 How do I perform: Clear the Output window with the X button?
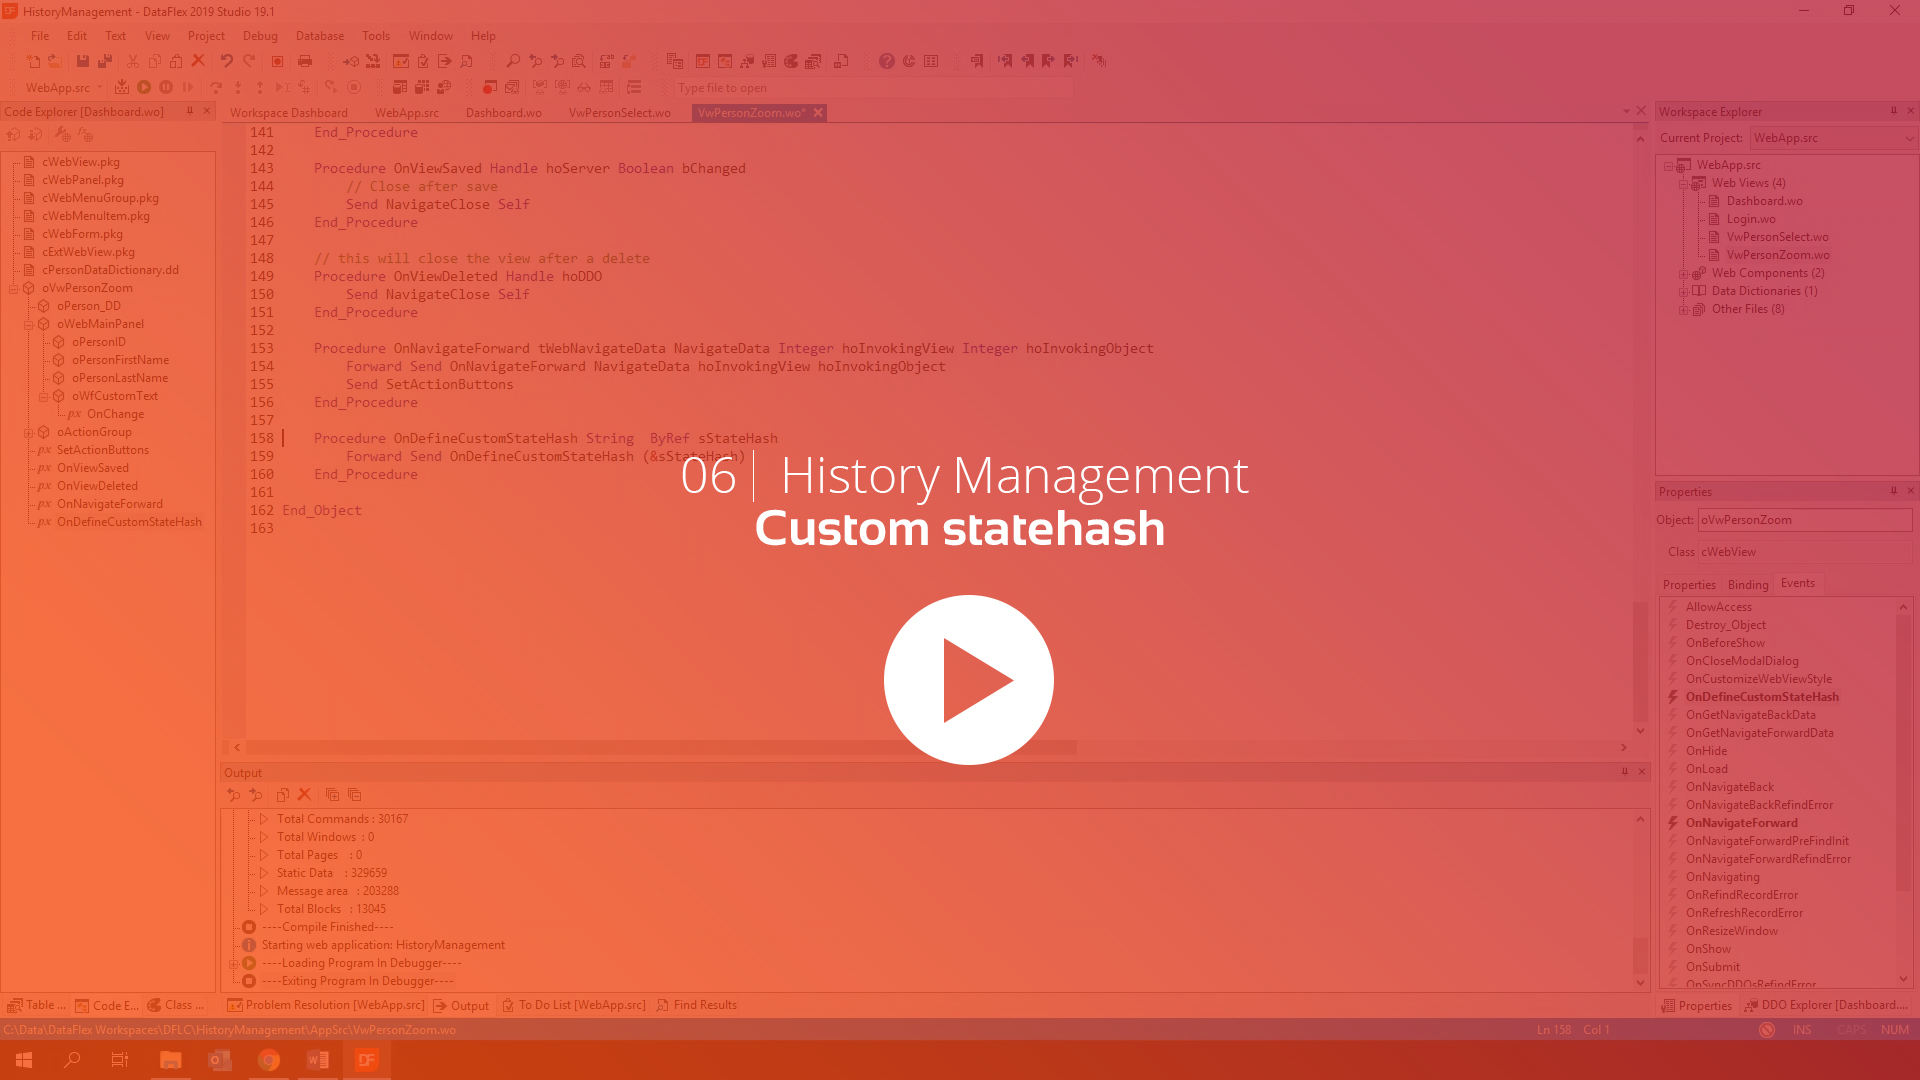[x=305, y=794]
